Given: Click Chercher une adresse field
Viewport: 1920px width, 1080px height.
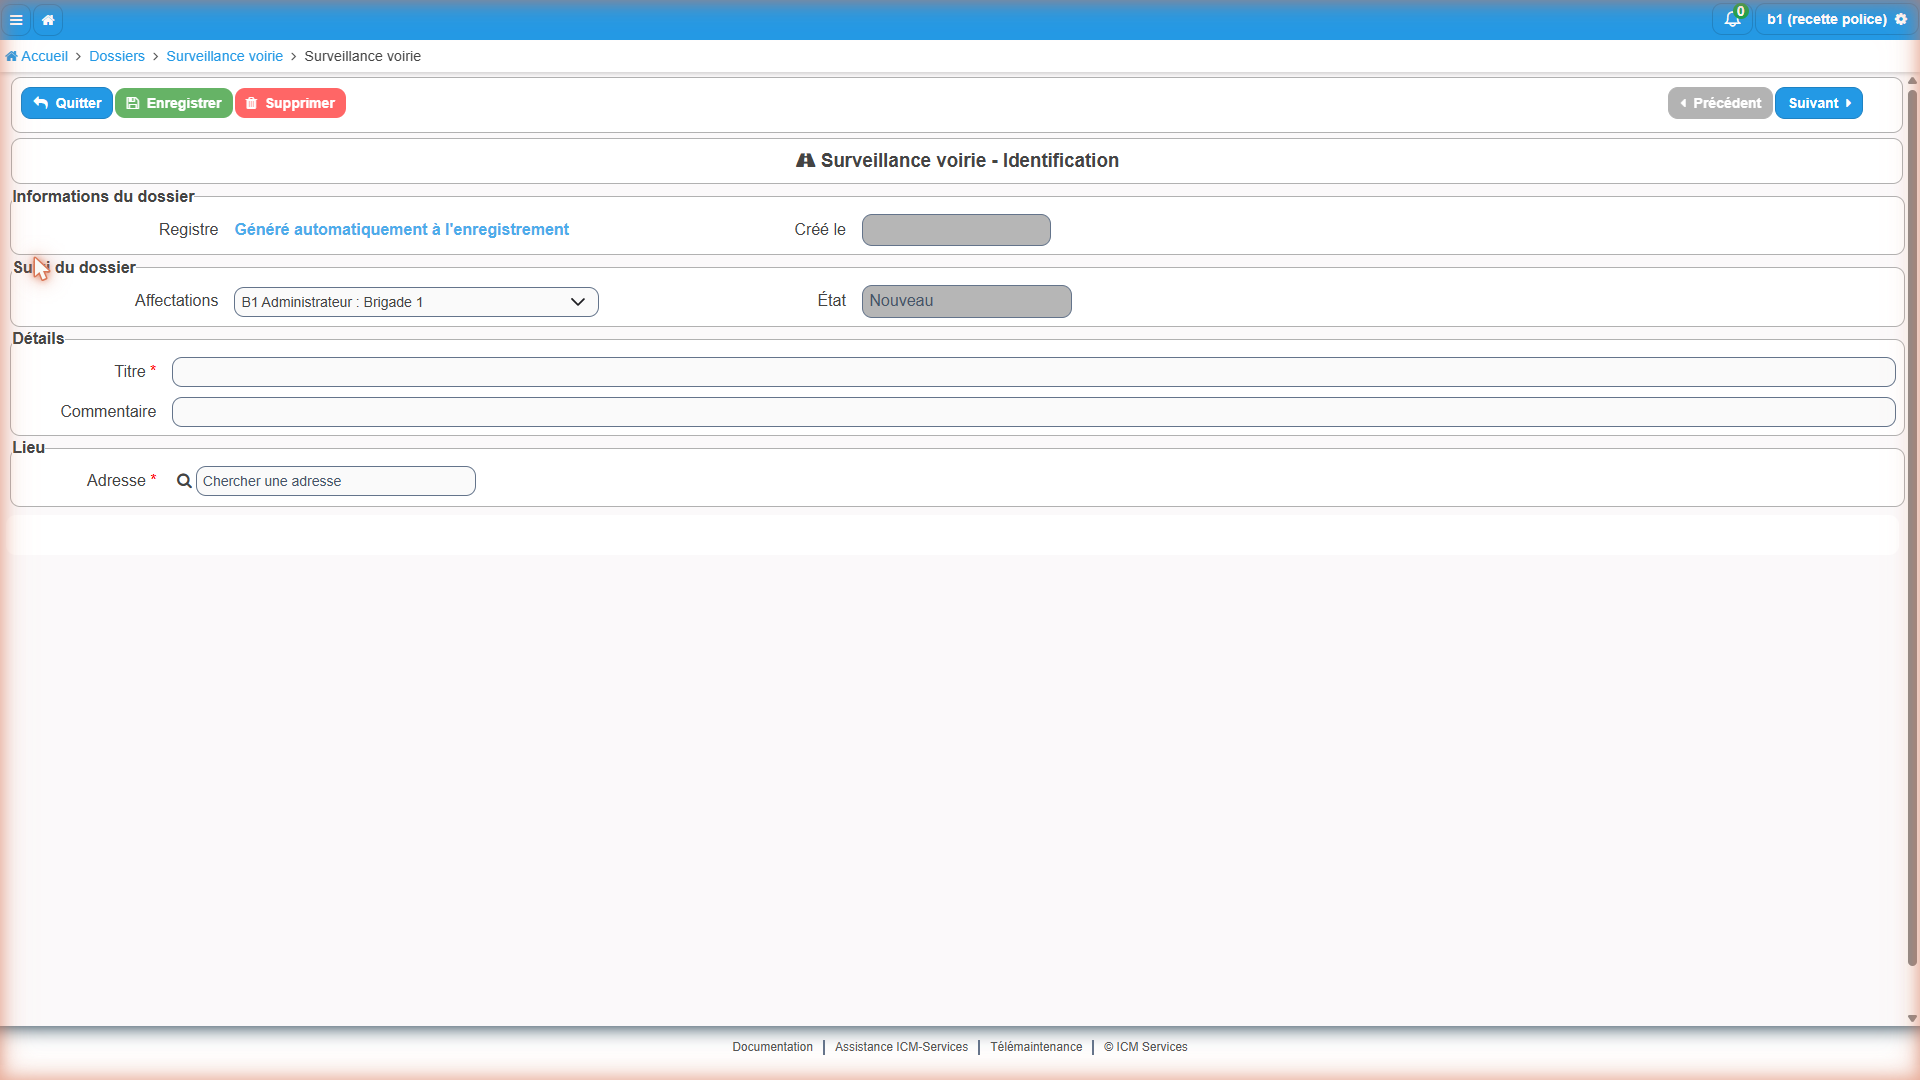Looking at the screenshot, I should tap(336, 481).
